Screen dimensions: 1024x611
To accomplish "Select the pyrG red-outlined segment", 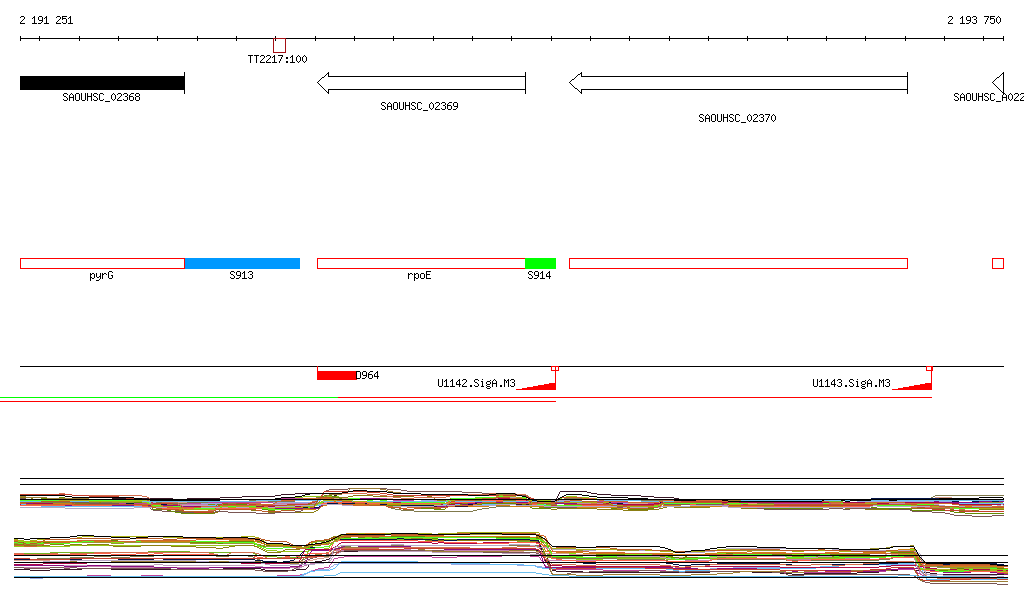I will [x=102, y=263].
